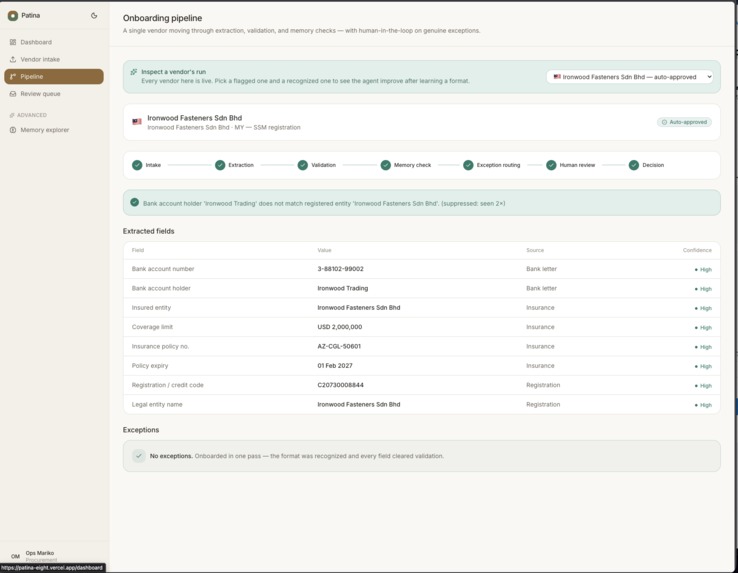Click High confidence for Bank account number
The height and width of the screenshot is (573, 738).
click(703, 269)
